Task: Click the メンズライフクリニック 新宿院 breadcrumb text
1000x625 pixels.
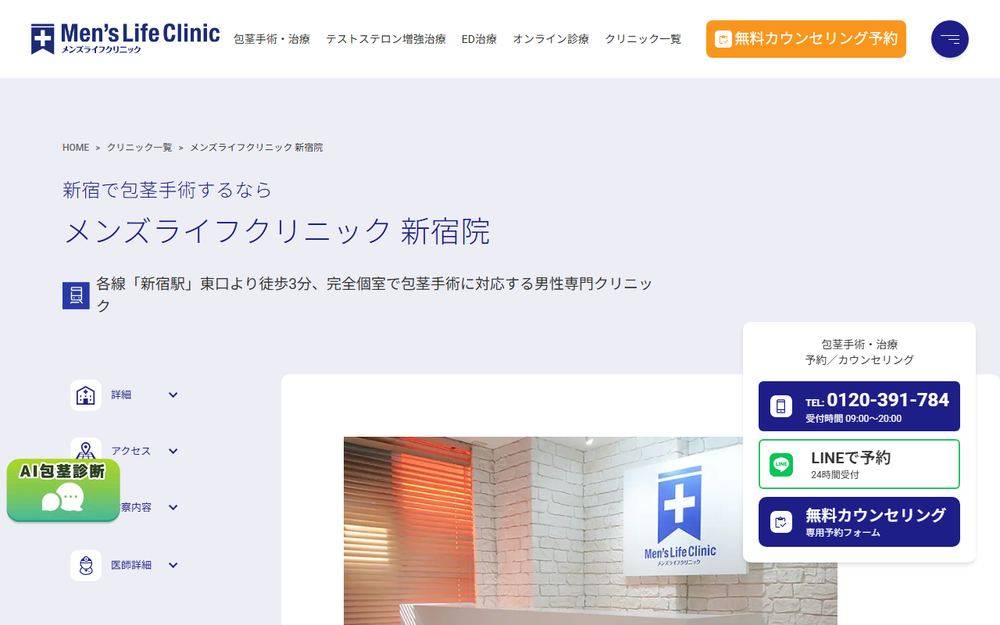Action: (256, 147)
